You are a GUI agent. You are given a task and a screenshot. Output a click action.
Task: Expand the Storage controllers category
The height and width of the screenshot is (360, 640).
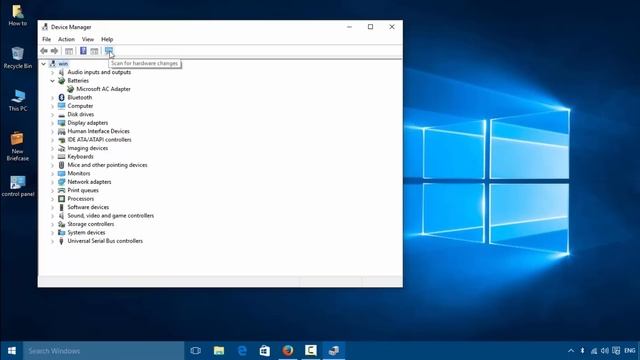[52, 224]
